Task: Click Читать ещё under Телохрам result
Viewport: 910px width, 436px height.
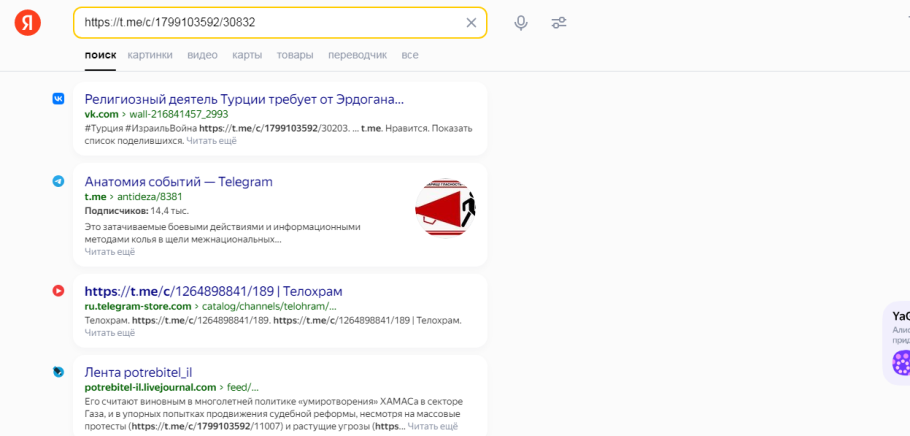Action: coord(110,333)
